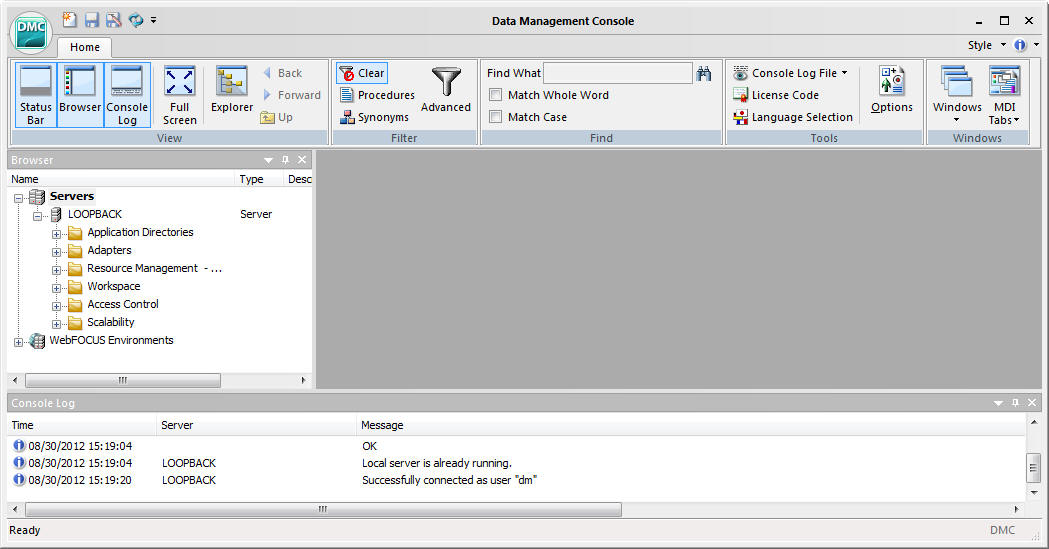The height and width of the screenshot is (549, 1049).
Task: Open the Console Log panel options dropdown arrow
Action: click(x=998, y=403)
